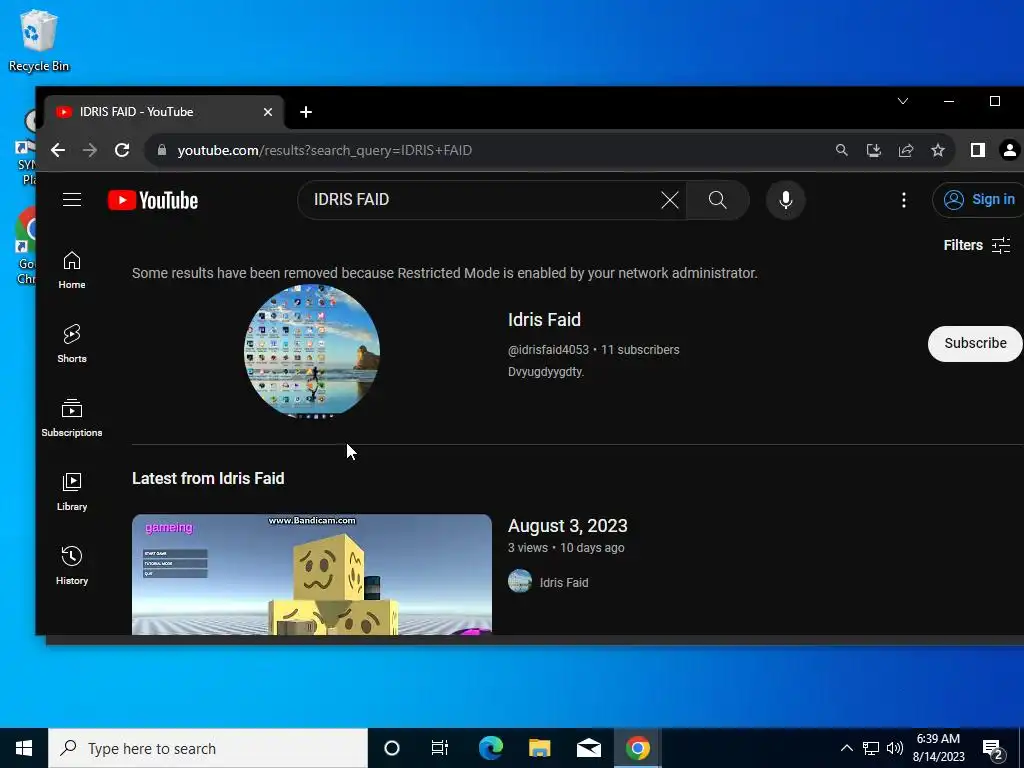Viewport: 1024px width, 768px height.
Task: Open the notification center icon
Action: (993, 749)
